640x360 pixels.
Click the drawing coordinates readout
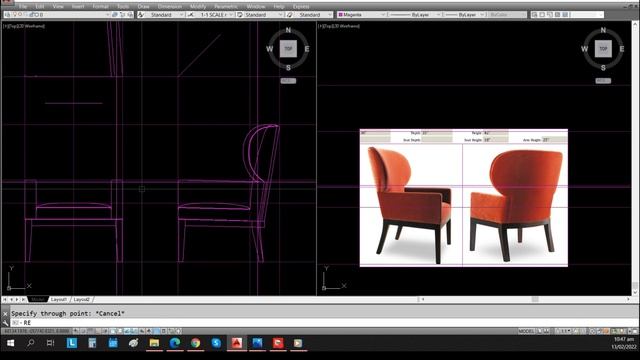37,331
